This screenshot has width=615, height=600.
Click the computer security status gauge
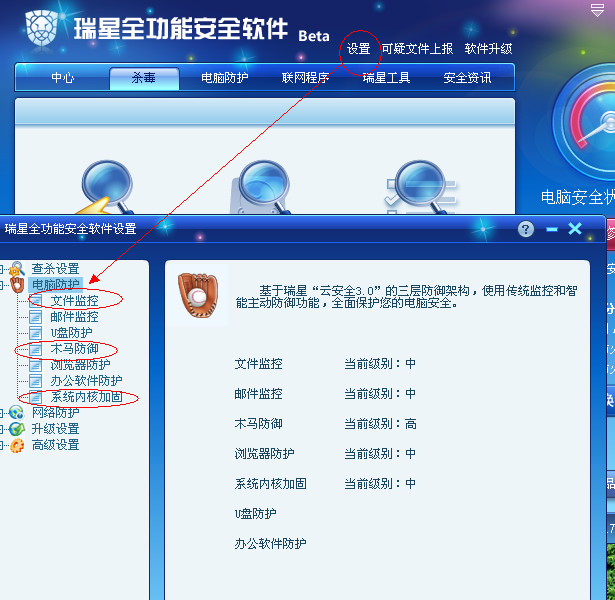pos(584,122)
